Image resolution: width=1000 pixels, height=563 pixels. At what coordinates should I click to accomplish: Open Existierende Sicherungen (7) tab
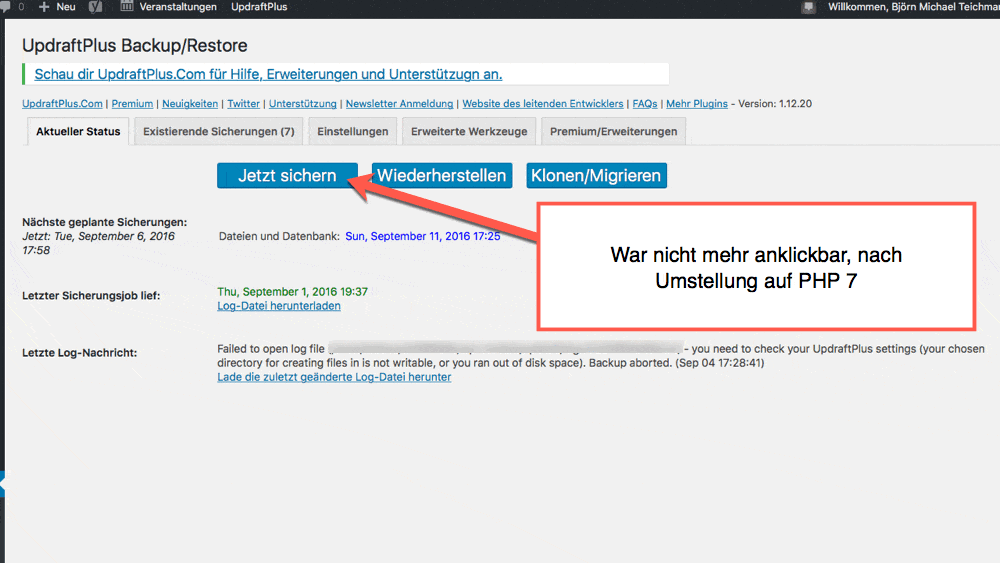tap(219, 131)
